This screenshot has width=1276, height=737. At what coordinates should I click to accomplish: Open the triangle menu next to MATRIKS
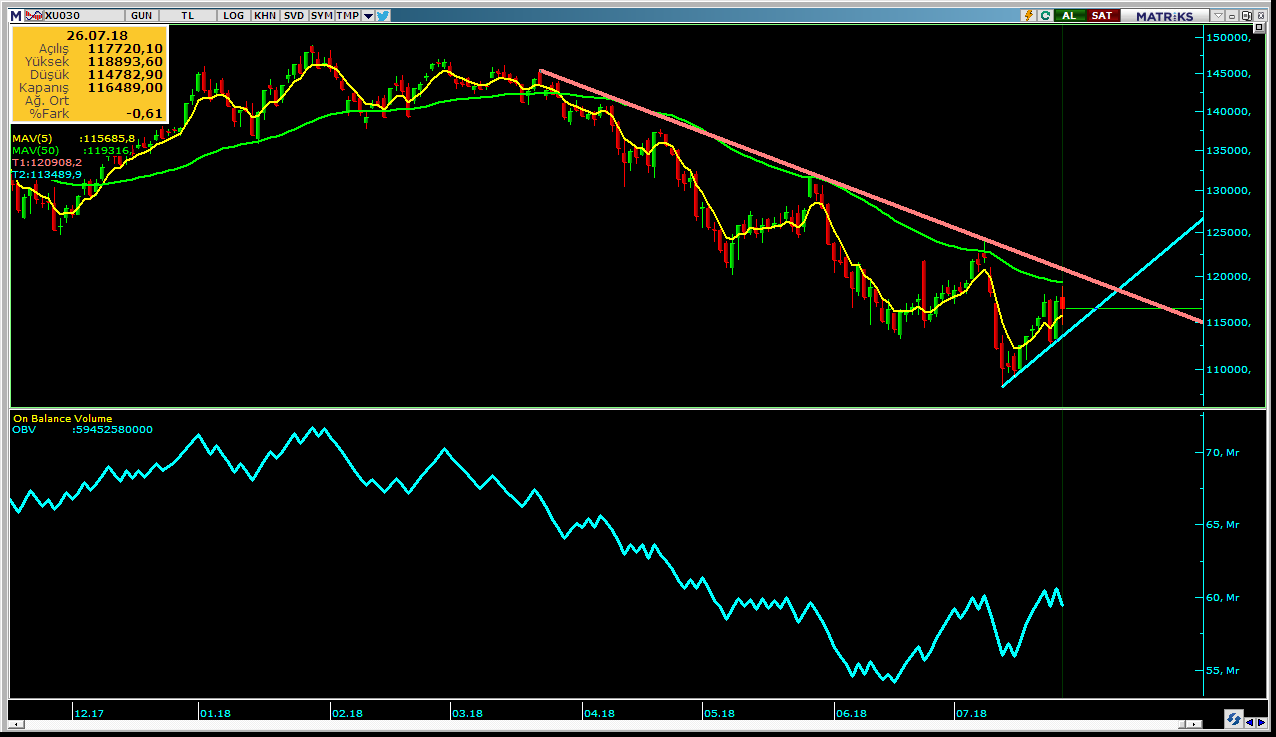[x=1217, y=15]
